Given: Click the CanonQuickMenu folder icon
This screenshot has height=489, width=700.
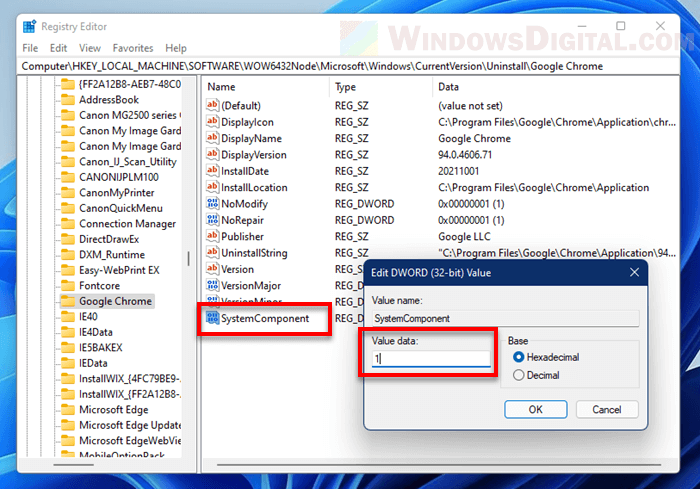Looking at the screenshot, I should [68, 208].
